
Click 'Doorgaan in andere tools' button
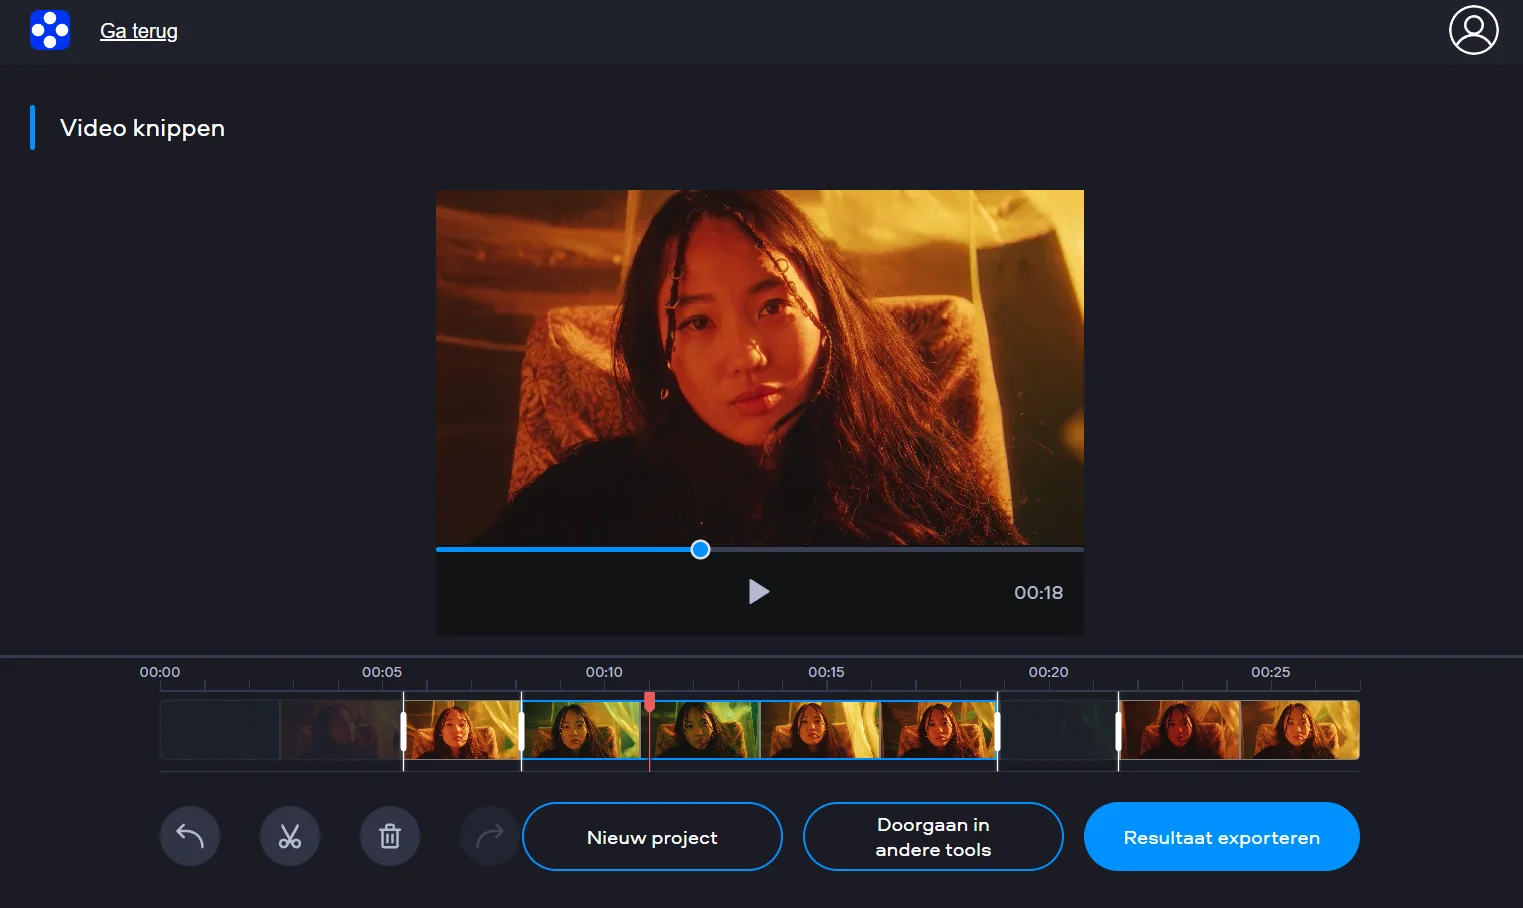933,837
